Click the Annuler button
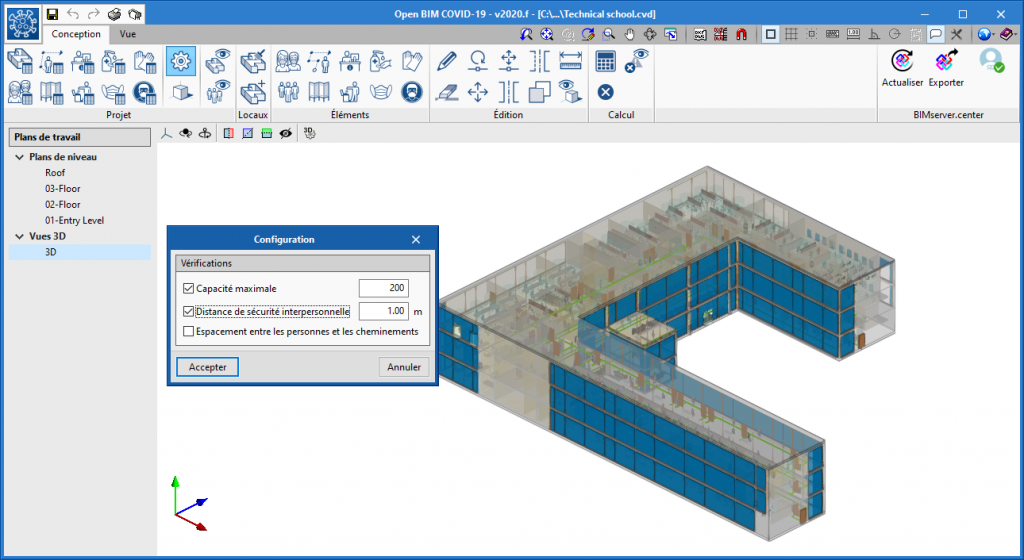This screenshot has height=560, width=1024. 404,367
